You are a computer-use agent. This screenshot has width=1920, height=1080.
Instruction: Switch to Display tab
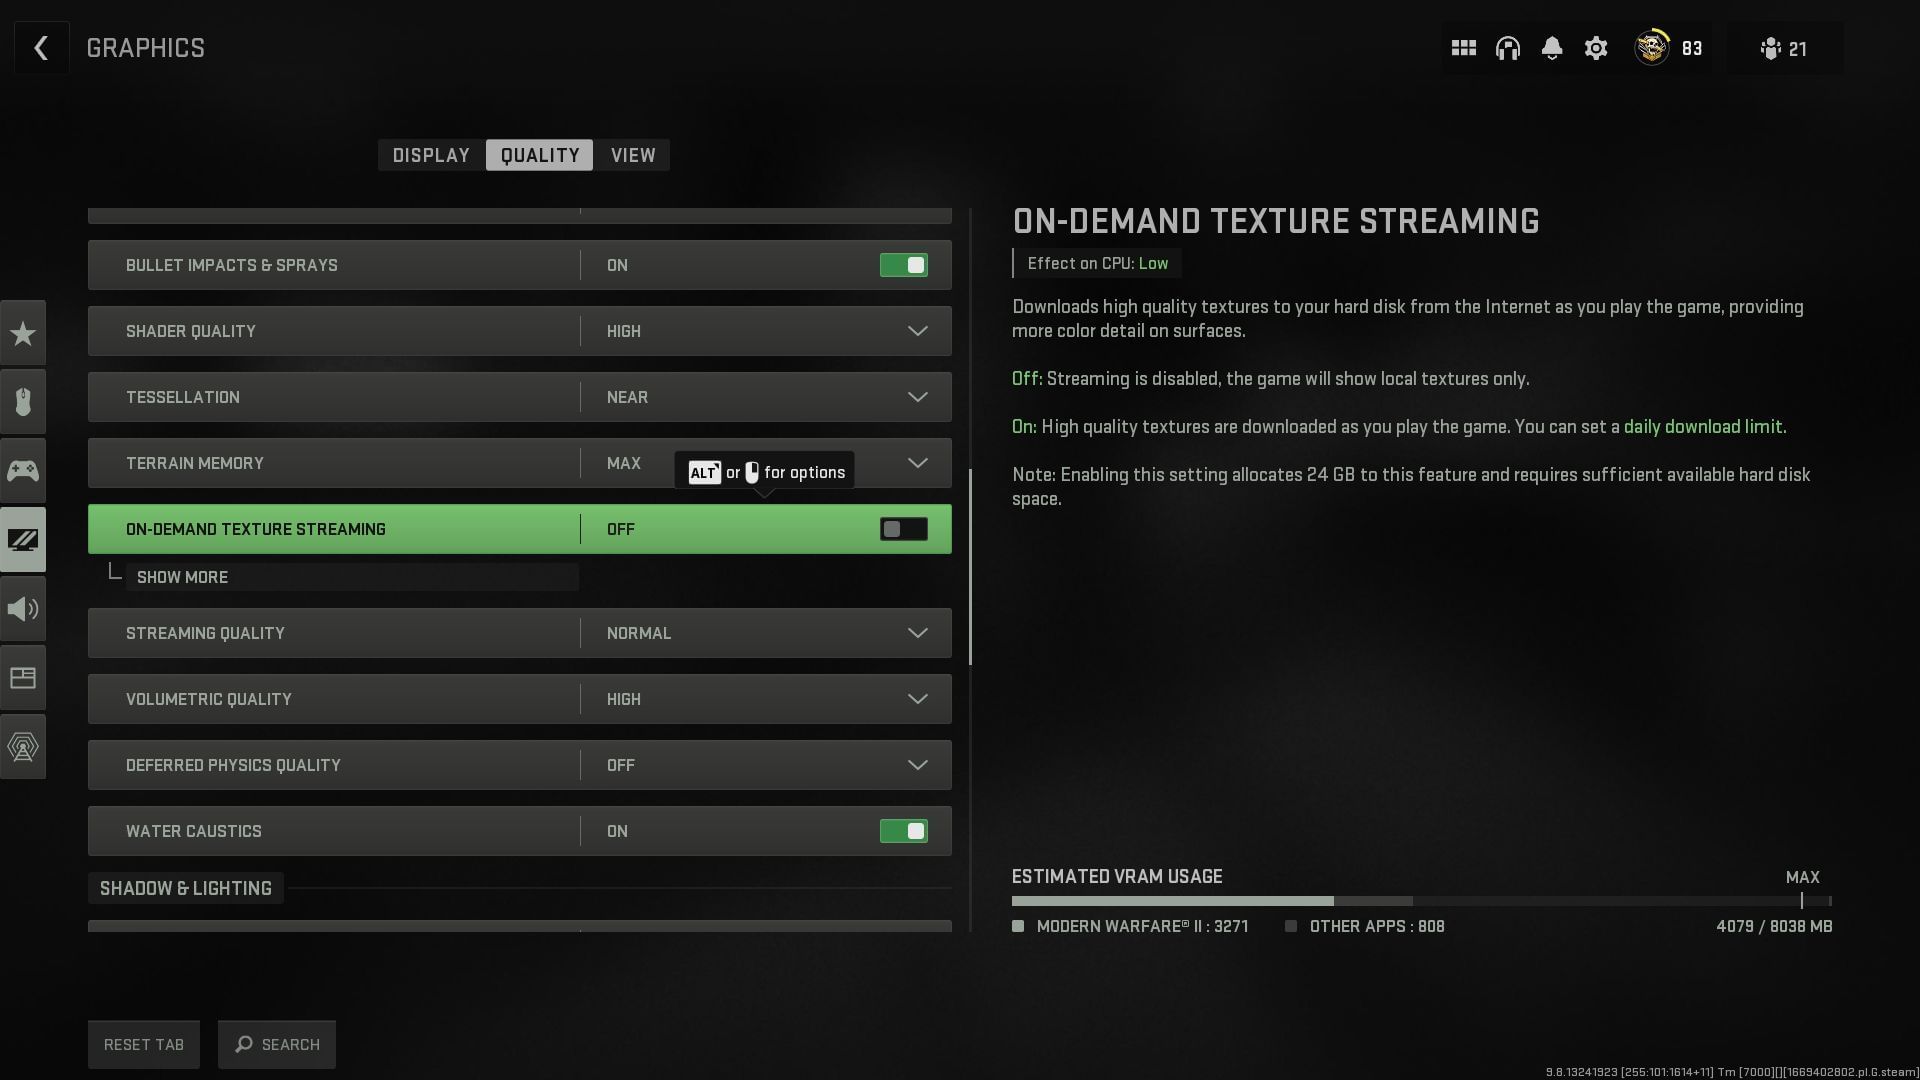point(431,154)
